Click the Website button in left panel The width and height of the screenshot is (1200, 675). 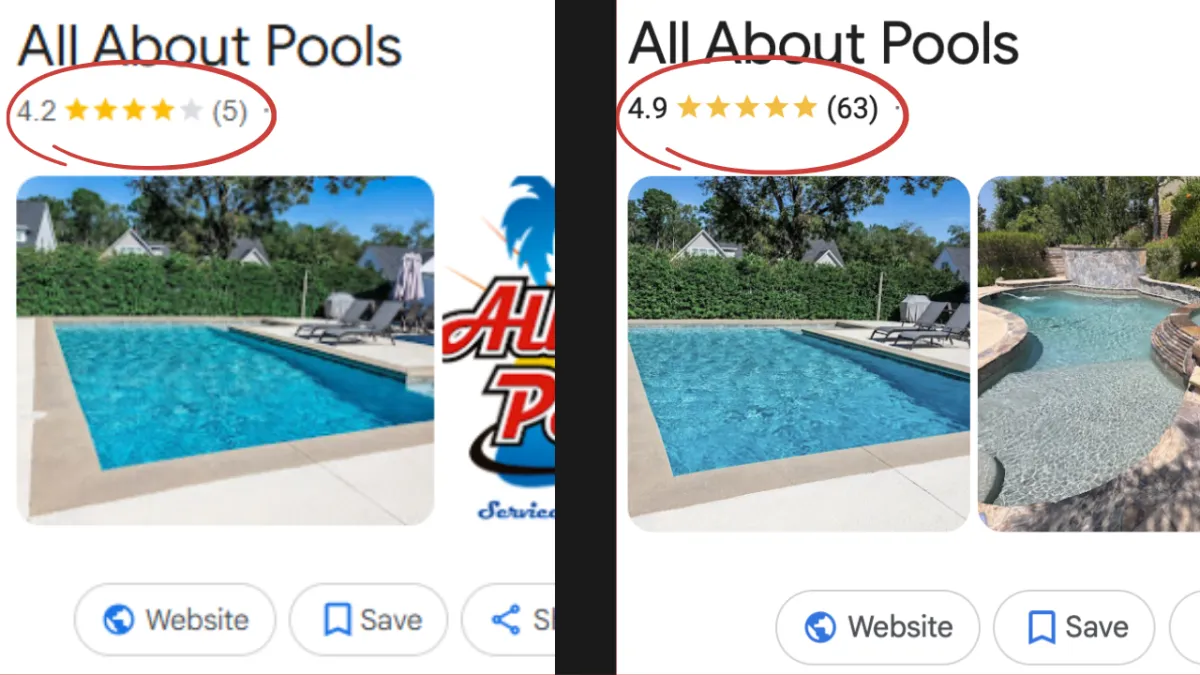tap(175, 620)
